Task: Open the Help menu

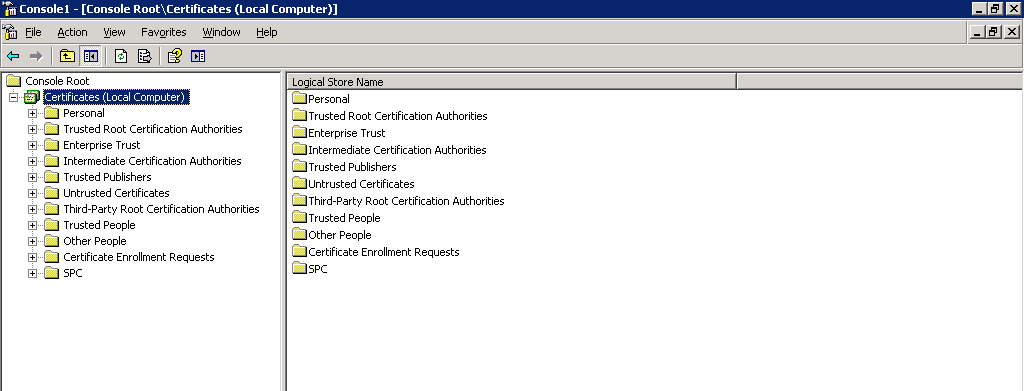Action: point(266,32)
